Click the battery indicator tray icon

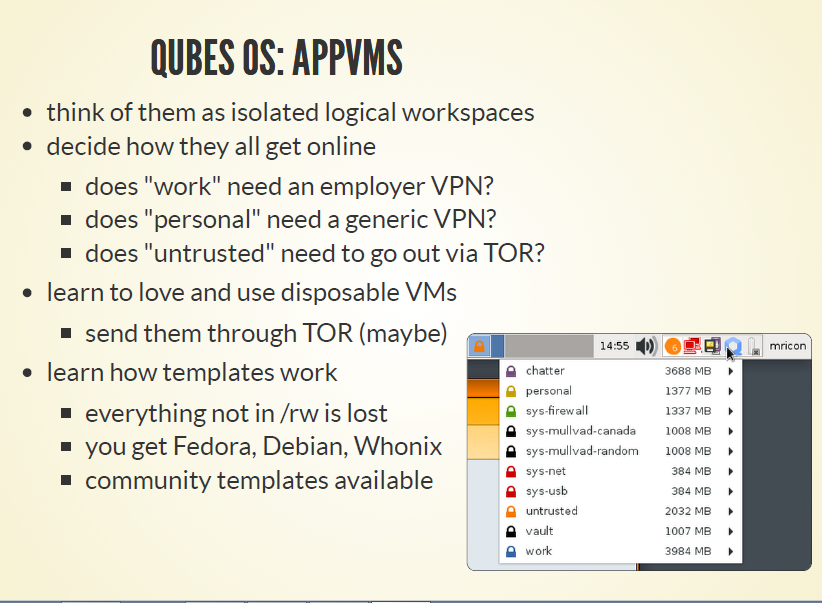pos(754,346)
